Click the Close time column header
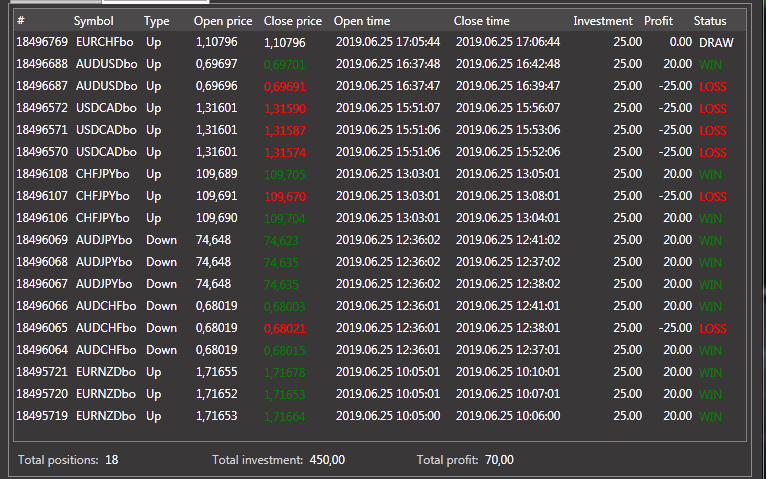 coord(482,21)
